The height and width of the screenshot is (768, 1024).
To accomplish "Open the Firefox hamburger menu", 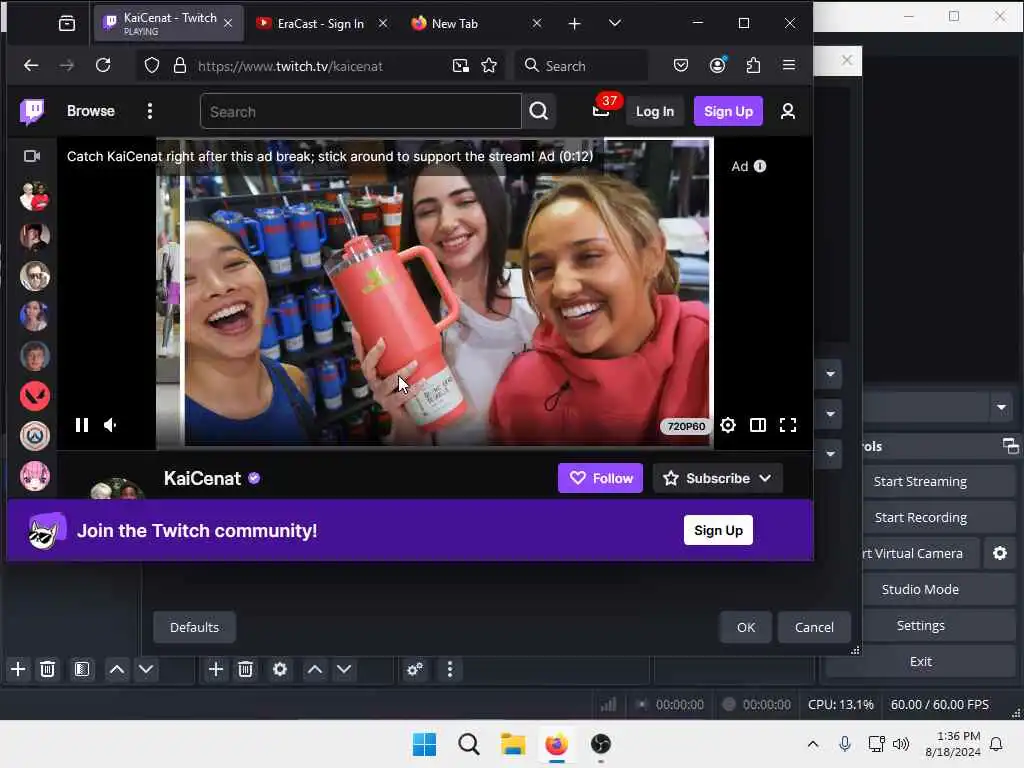I will tap(789, 65).
